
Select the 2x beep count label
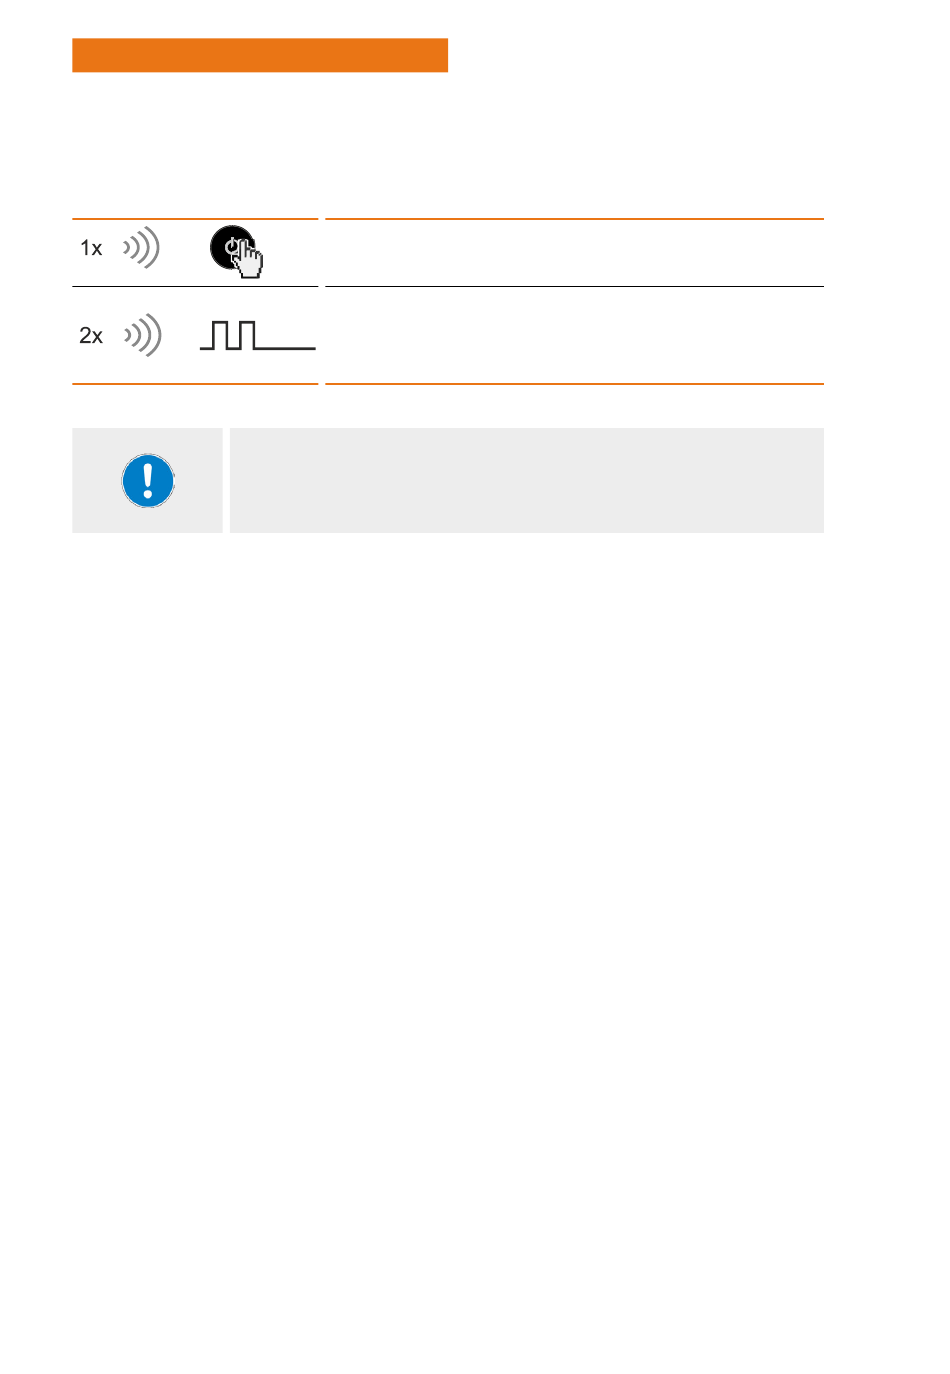click(91, 336)
